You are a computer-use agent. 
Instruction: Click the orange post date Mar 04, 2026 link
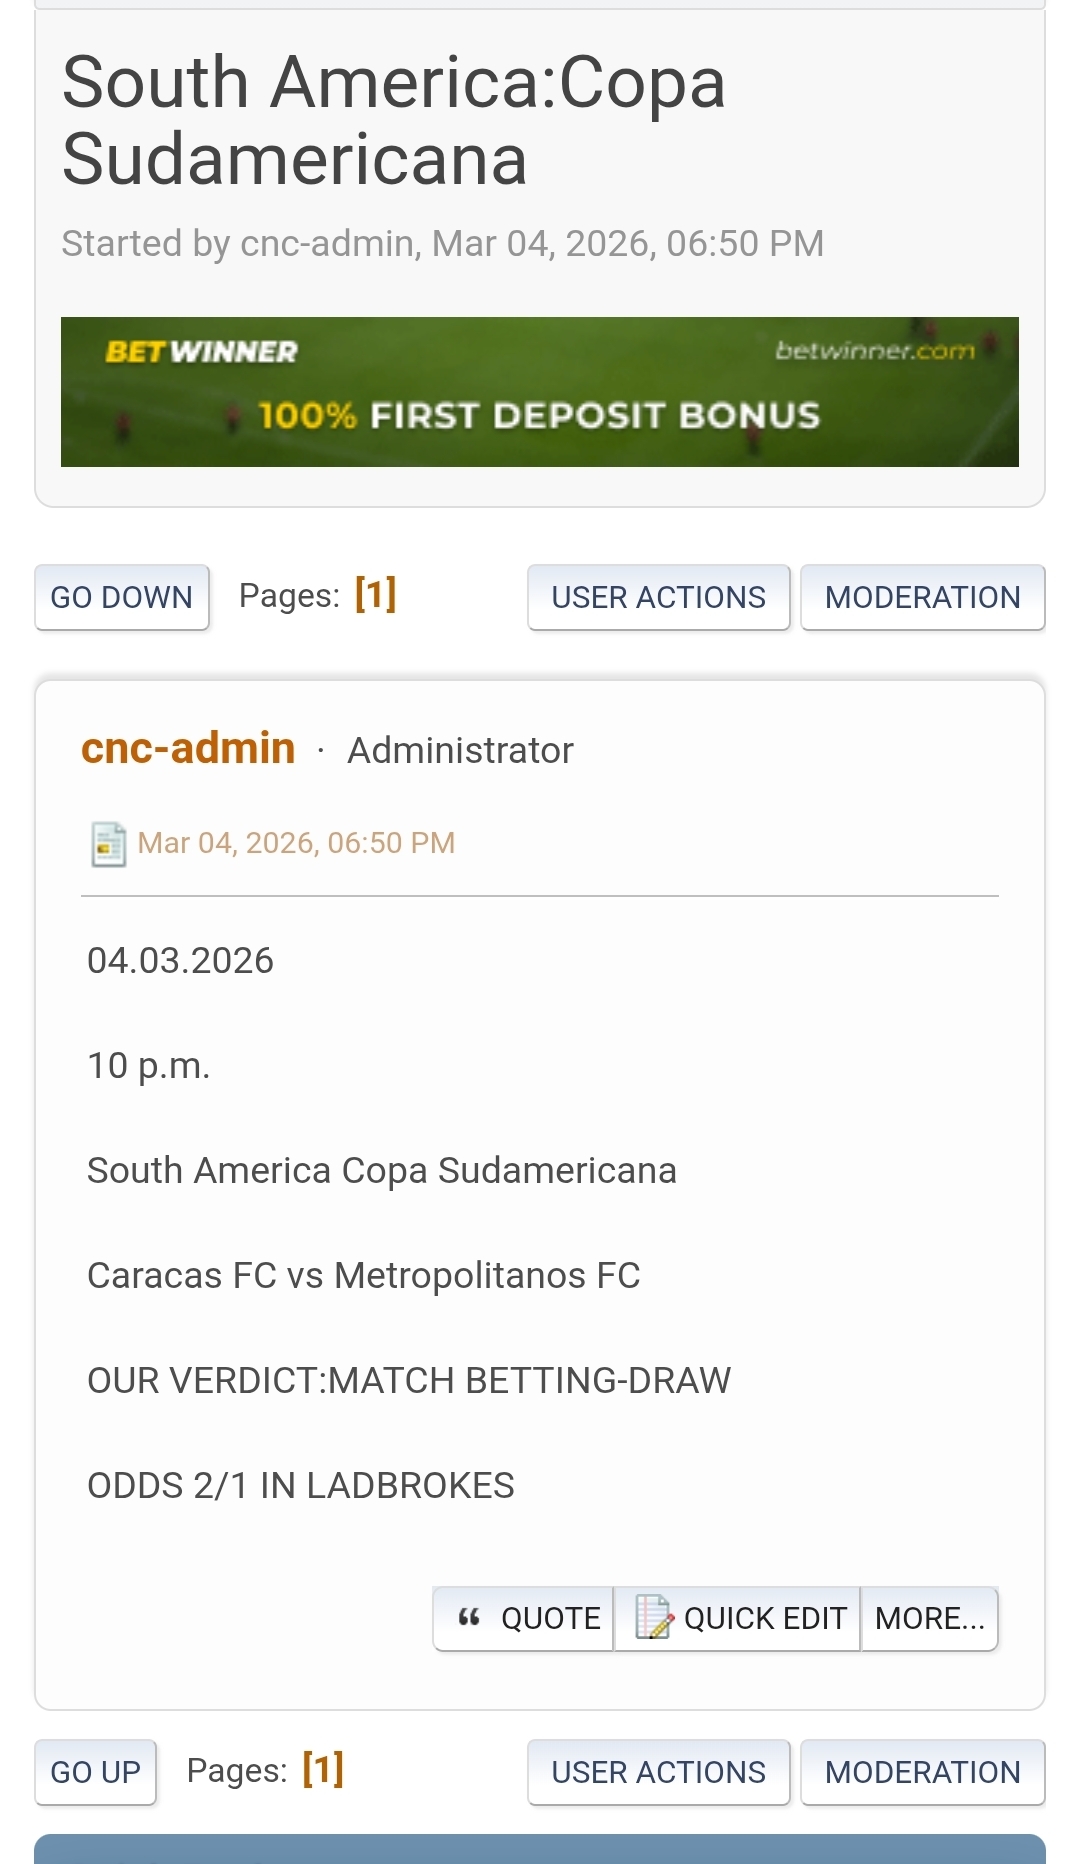[x=296, y=843]
